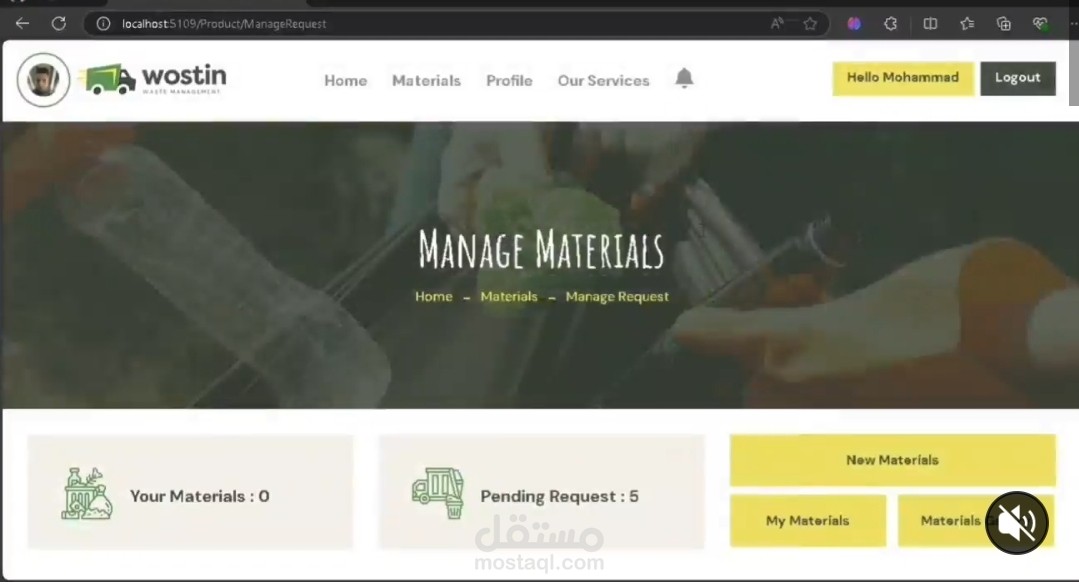Screen dimensions: 1079x586
Task: Click the Hello Mohammad button
Action: coord(903,78)
